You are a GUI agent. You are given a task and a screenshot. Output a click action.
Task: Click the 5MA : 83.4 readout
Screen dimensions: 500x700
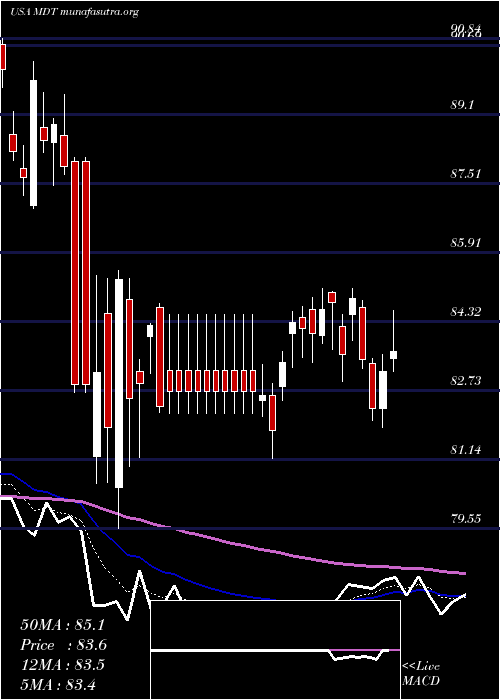coord(58,684)
